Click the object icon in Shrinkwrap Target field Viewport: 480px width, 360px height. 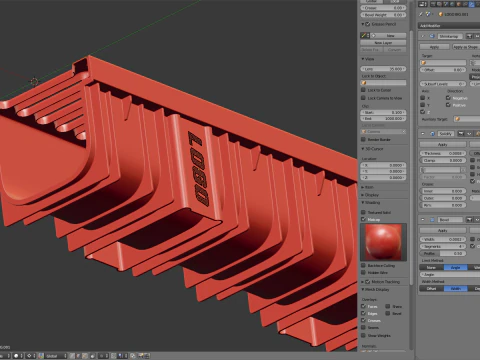point(424,63)
